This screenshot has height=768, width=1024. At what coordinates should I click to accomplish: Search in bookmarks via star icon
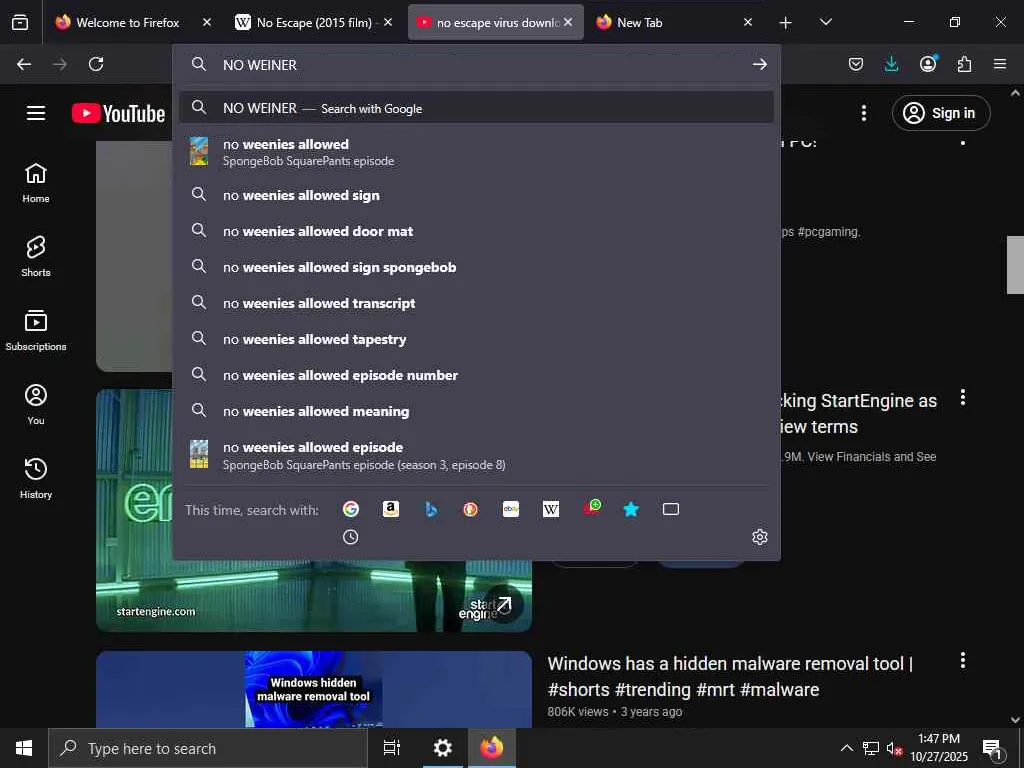click(x=631, y=509)
